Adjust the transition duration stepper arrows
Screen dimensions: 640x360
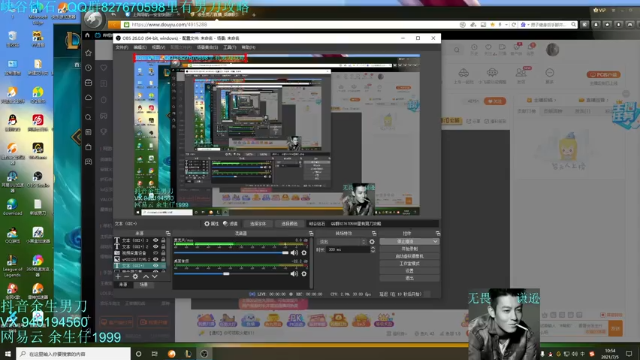[373, 249]
